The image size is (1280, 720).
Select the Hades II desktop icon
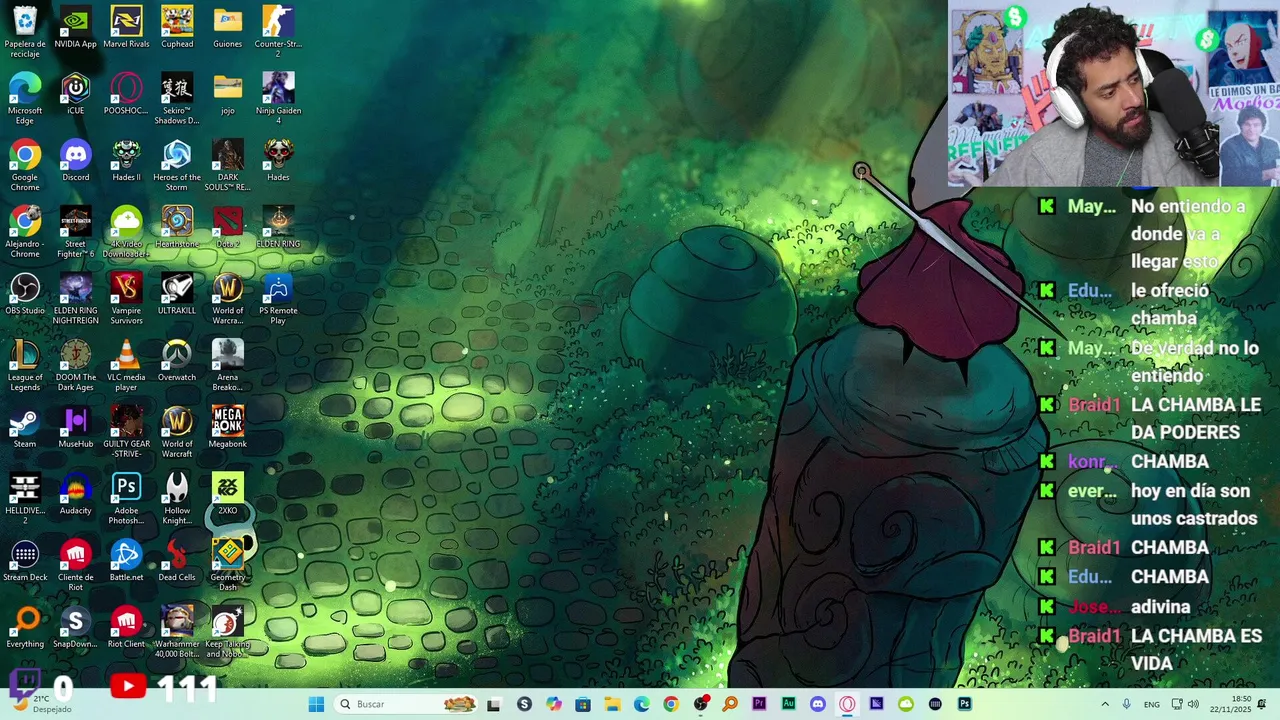(x=126, y=161)
